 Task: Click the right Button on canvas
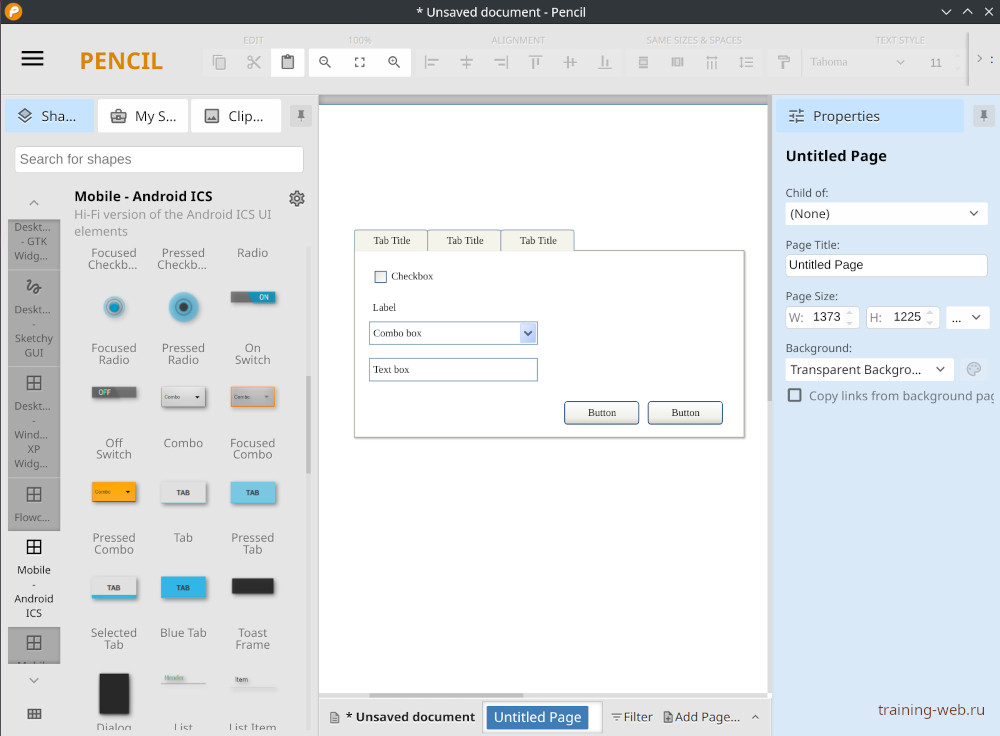point(685,413)
